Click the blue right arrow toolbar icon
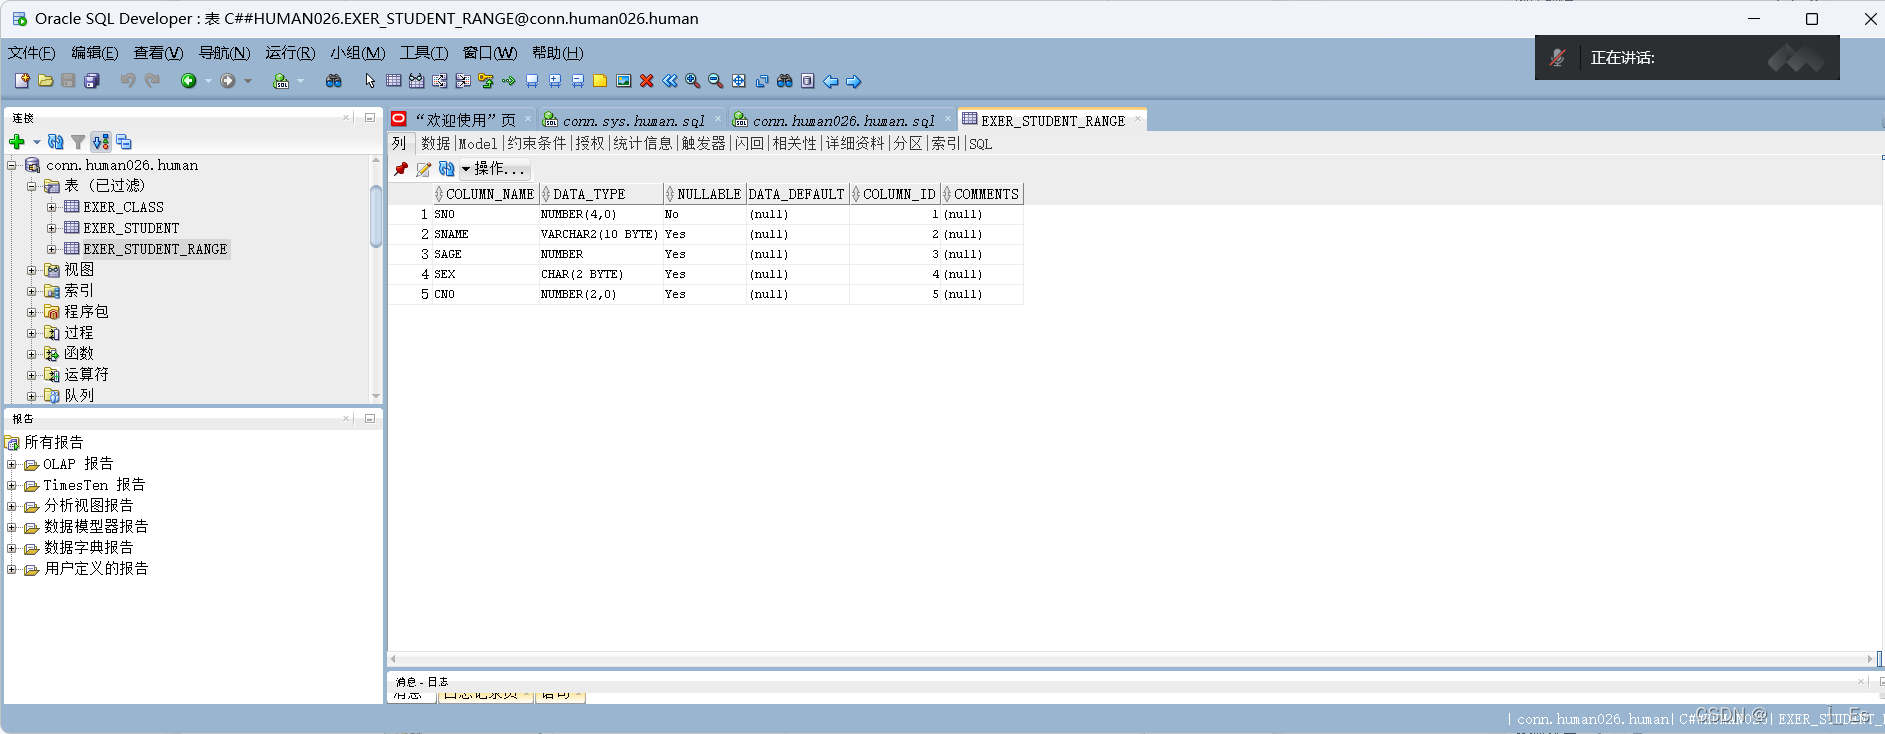The height and width of the screenshot is (734, 1885). tap(853, 81)
